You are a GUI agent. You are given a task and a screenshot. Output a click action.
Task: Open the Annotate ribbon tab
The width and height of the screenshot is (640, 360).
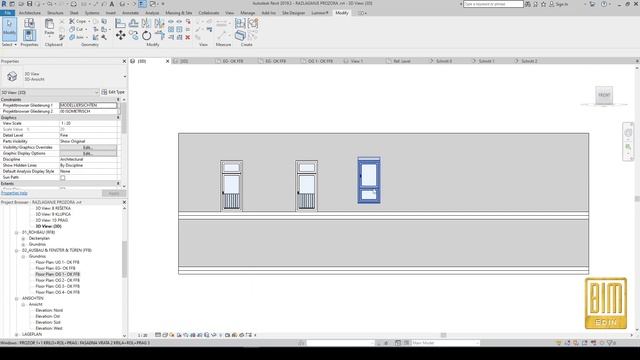click(130, 13)
